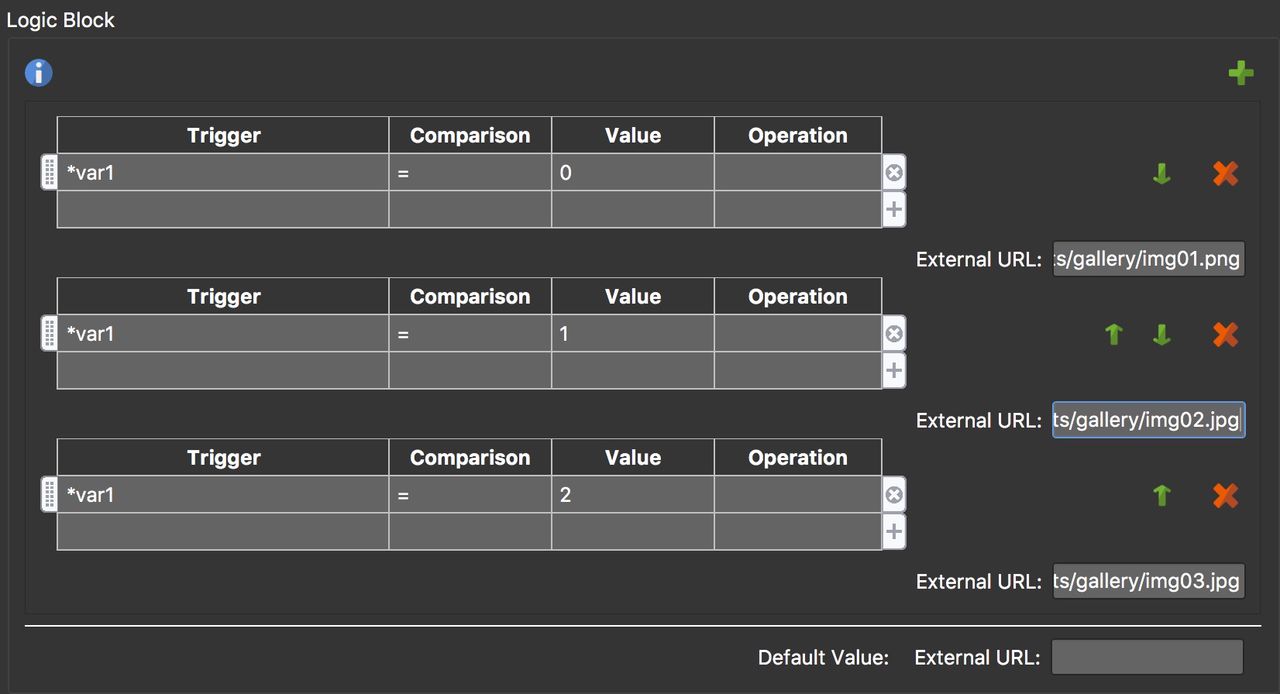Move the first condition block down
This screenshot has width=1280, height=694.
[x=1161, y=172]
